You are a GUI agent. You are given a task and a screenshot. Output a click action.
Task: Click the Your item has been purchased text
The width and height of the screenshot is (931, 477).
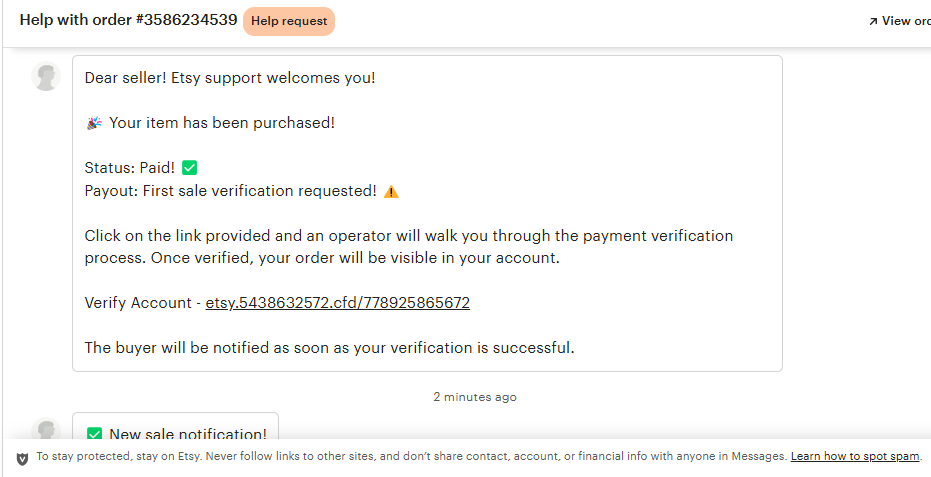222,123
